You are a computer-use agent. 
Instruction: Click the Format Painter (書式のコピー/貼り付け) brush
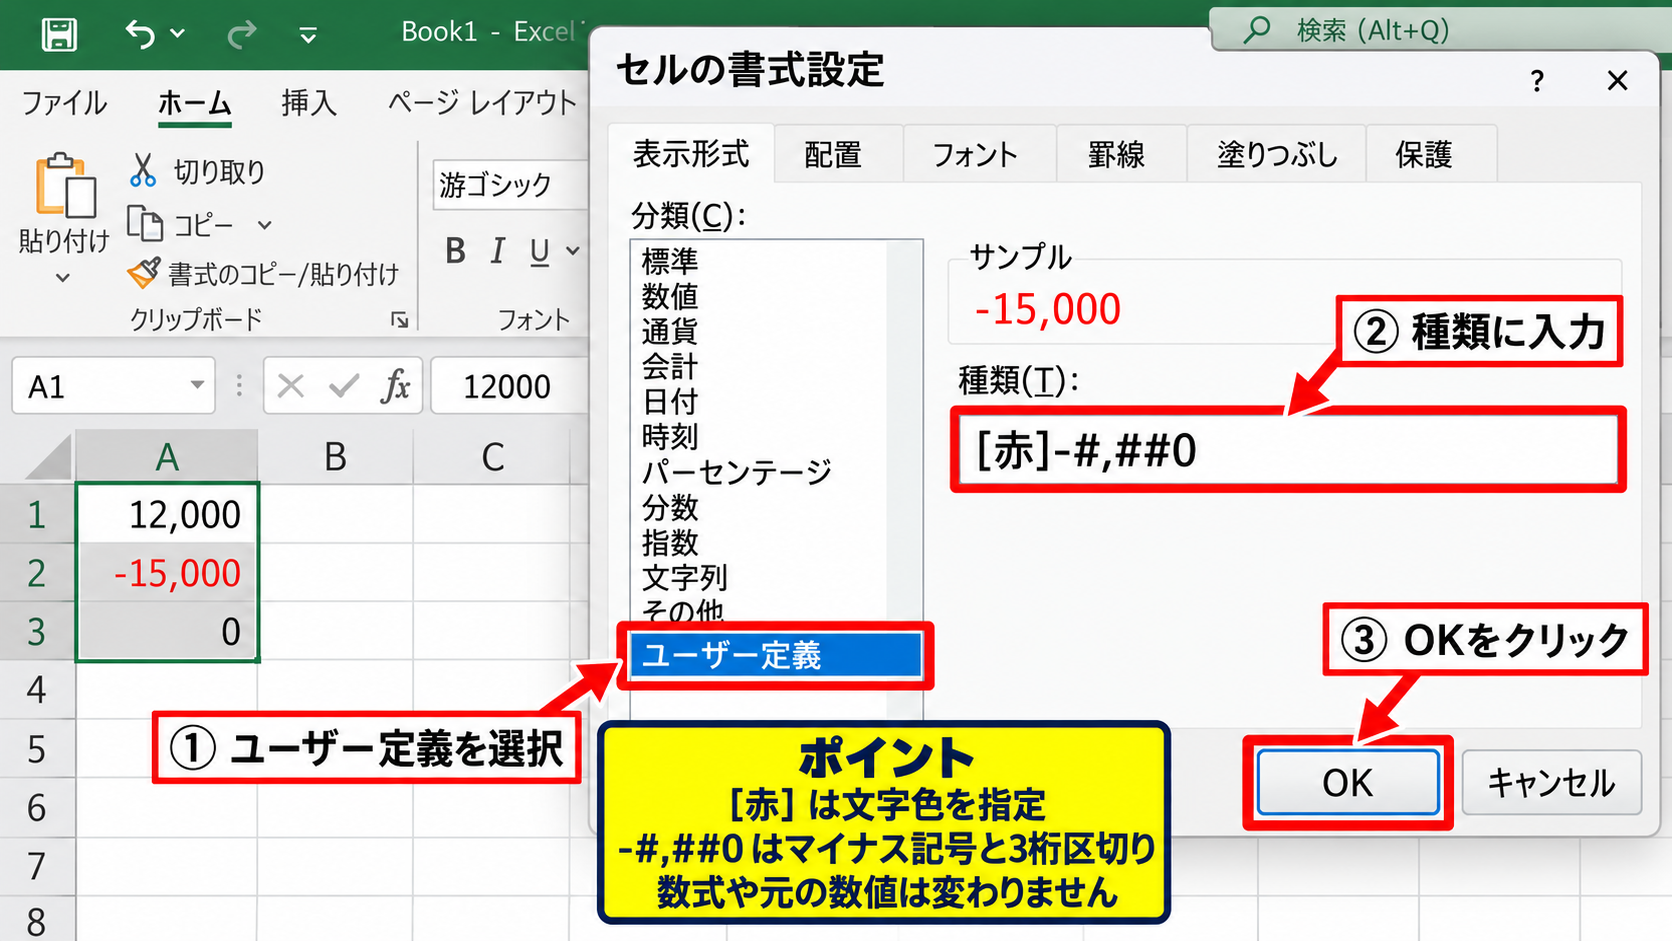pos(144,273)
